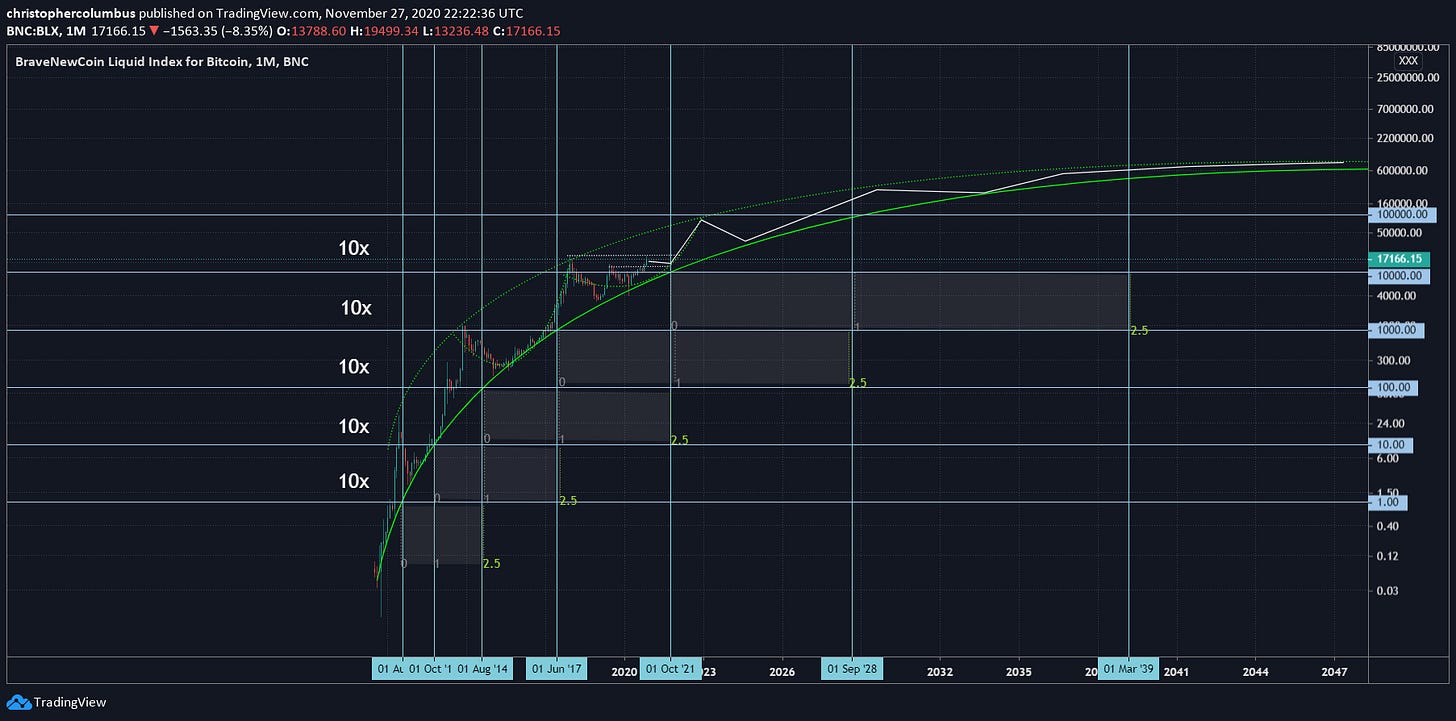Click the 2035 time axis label
This screenshot has width=1456, height=721.
pos(1019,671)
